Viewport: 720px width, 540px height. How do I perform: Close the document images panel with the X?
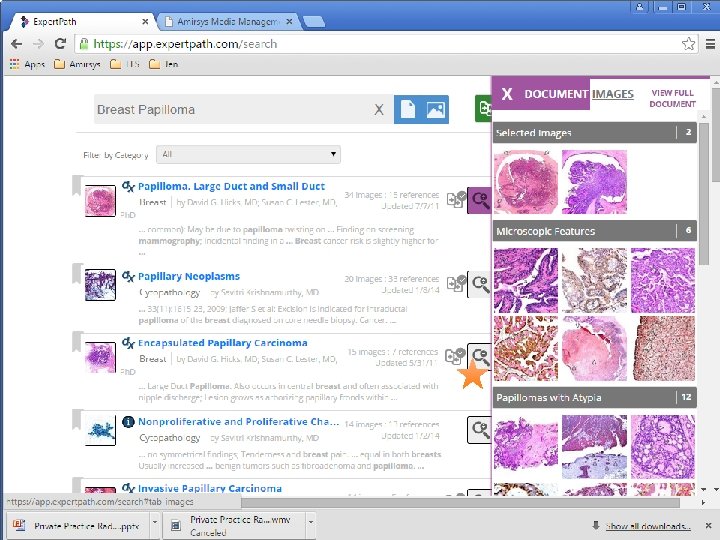point(507,94)
